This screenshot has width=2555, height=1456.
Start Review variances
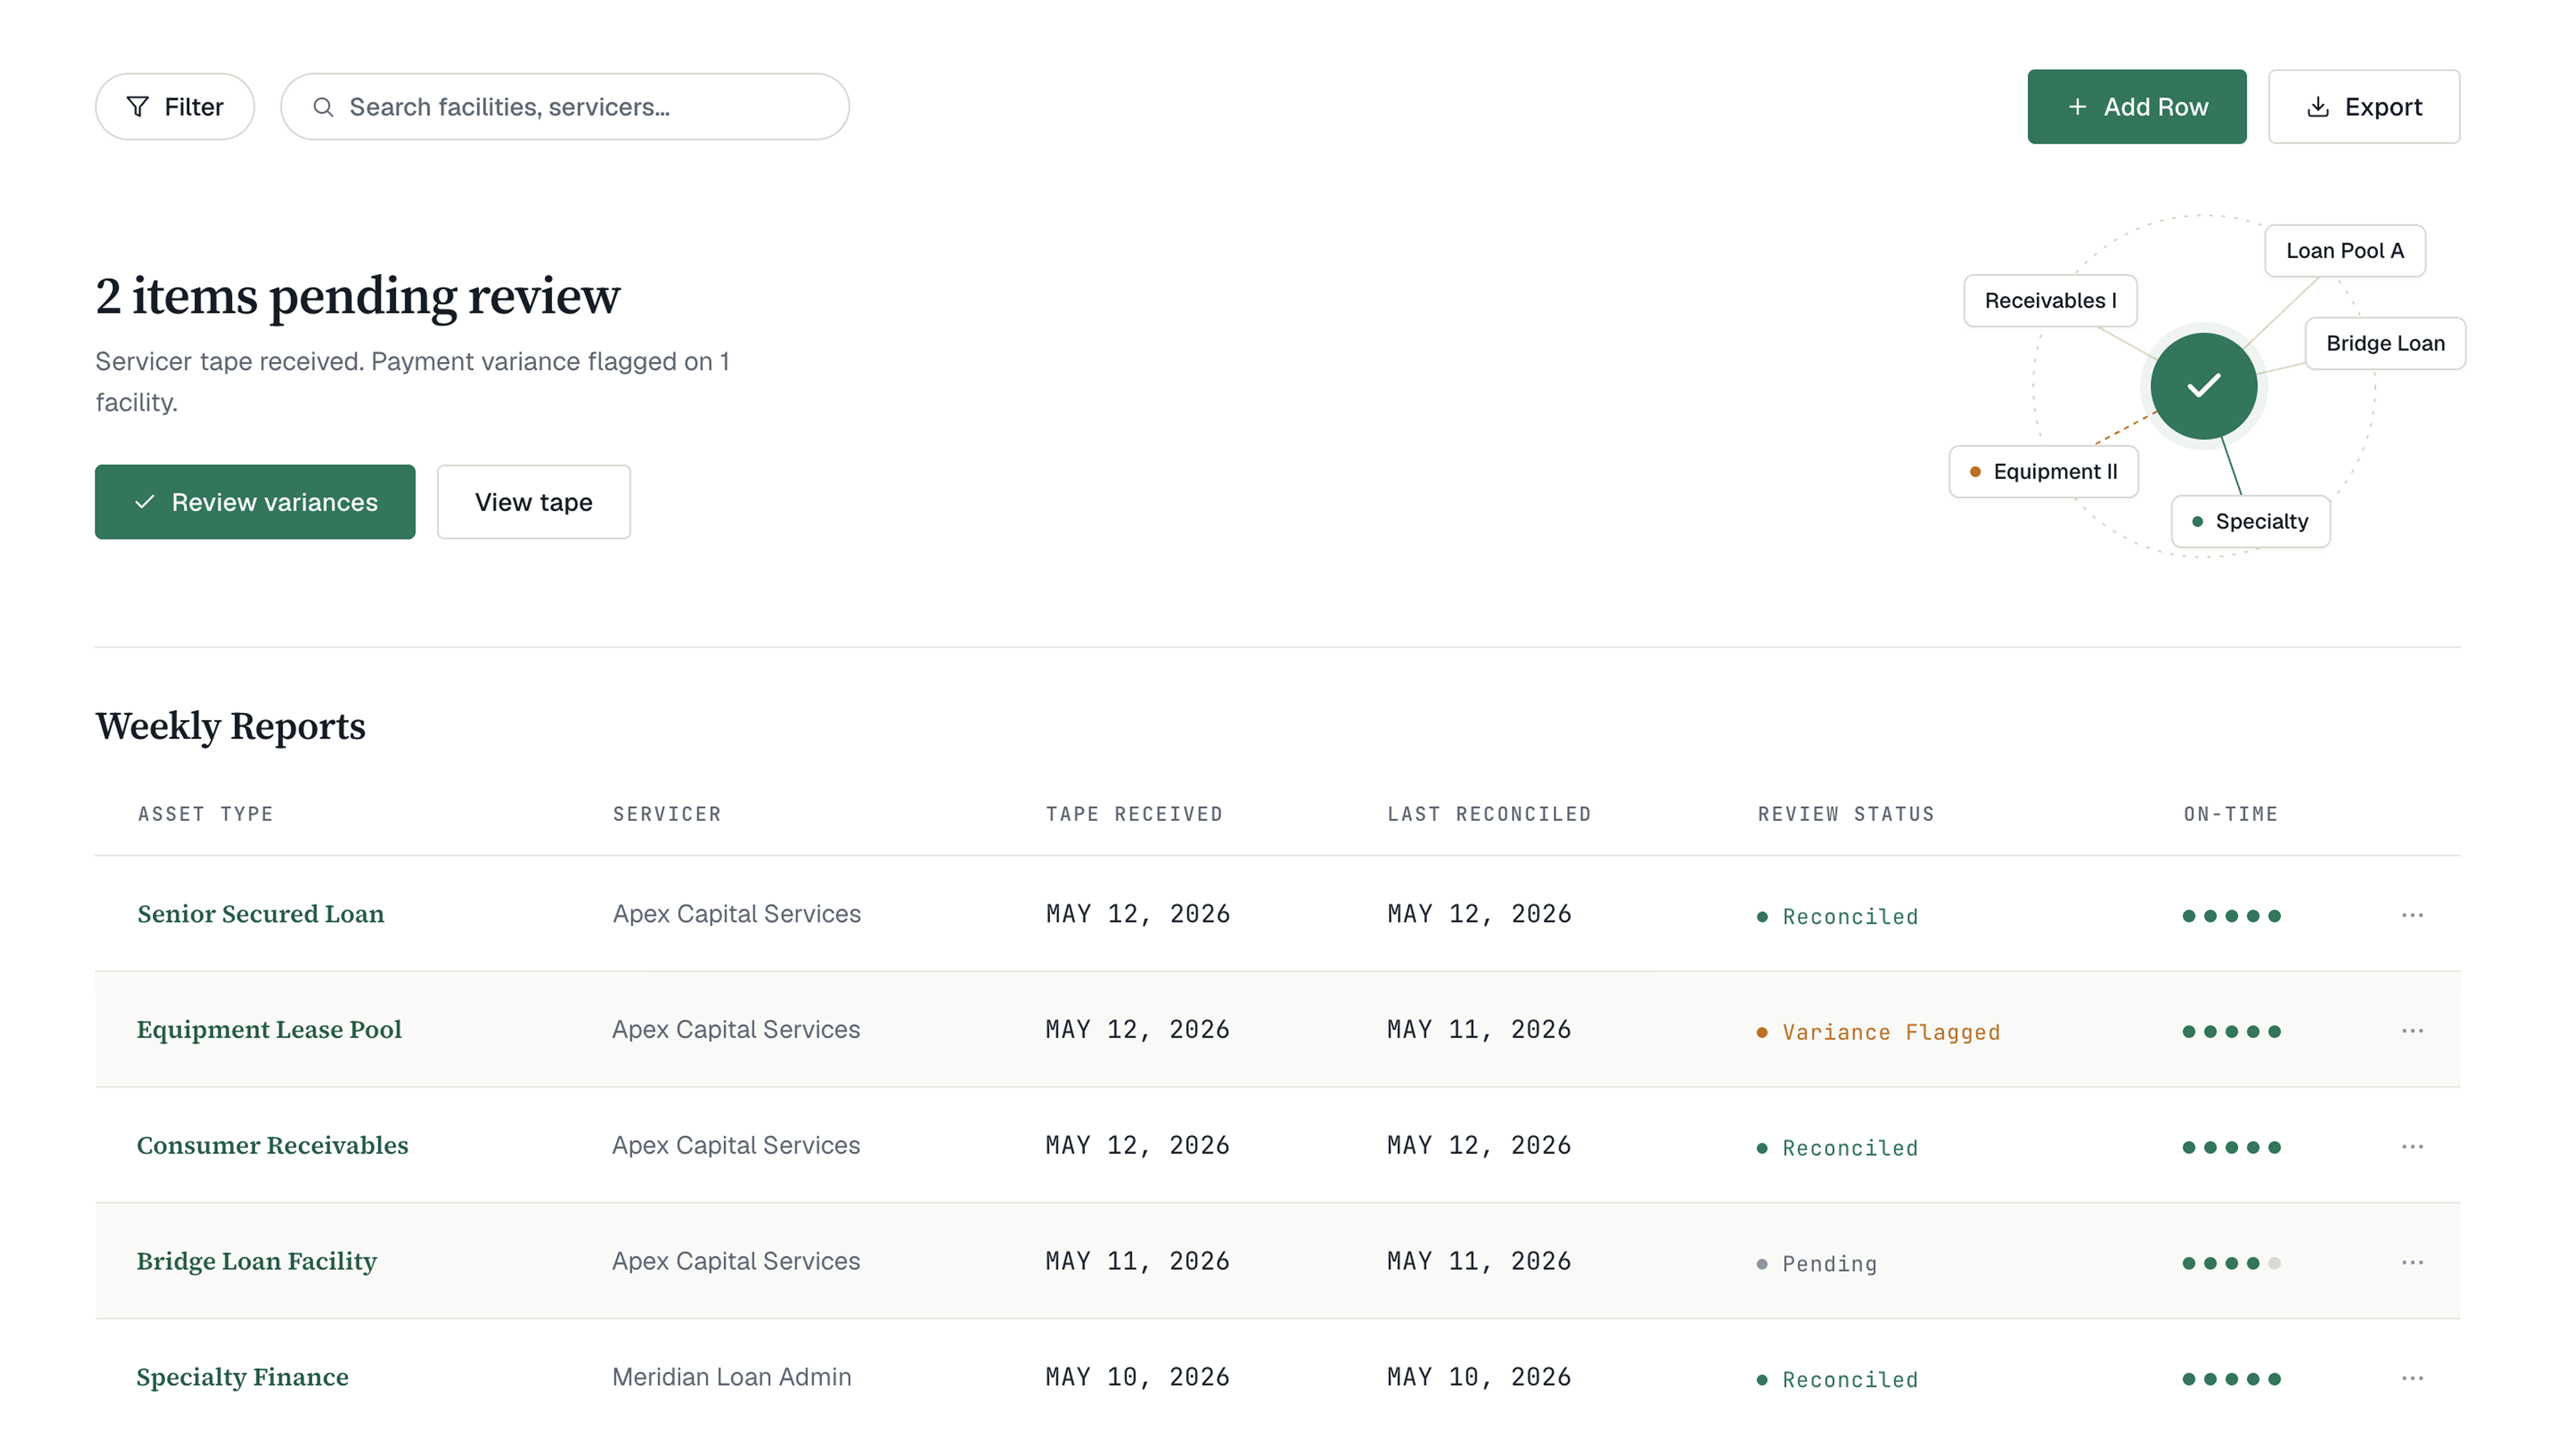[255, 501]
